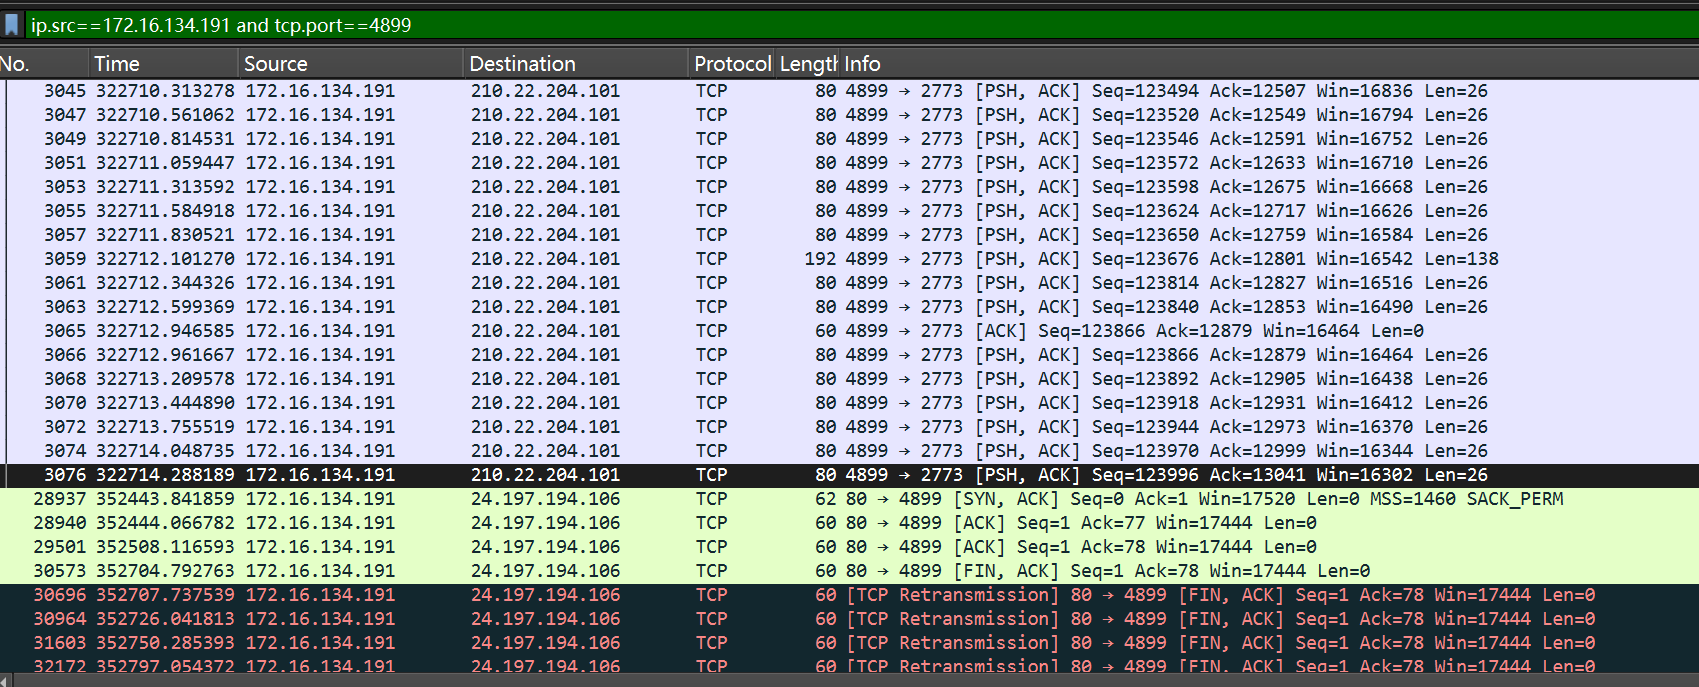1699x687 pixels.
Task: Select packet number 3049 row
Action: point(849,139)
